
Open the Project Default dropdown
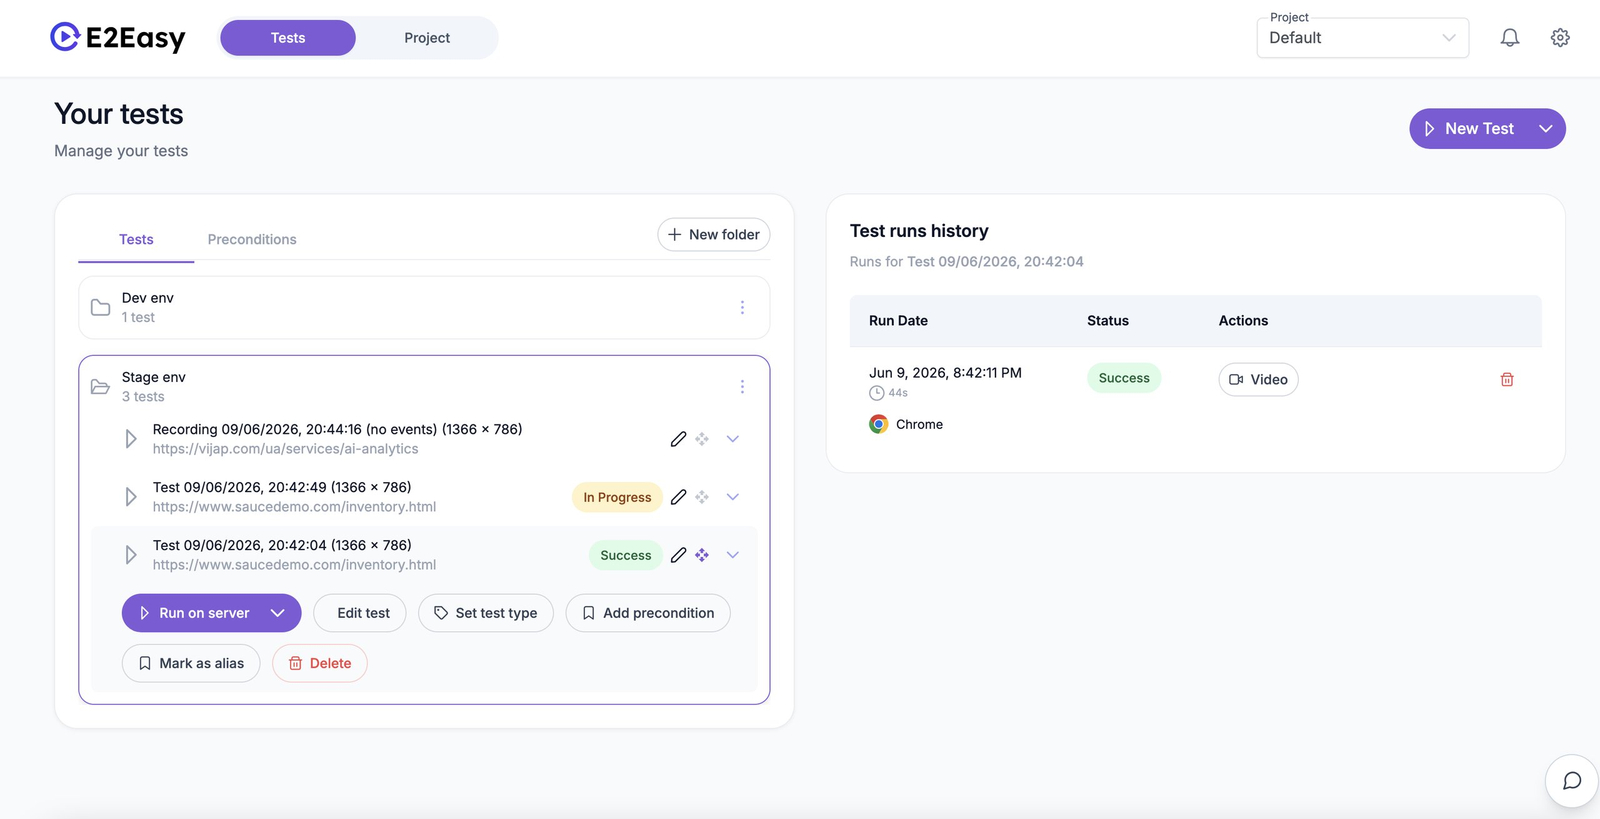pos(1362,38)
